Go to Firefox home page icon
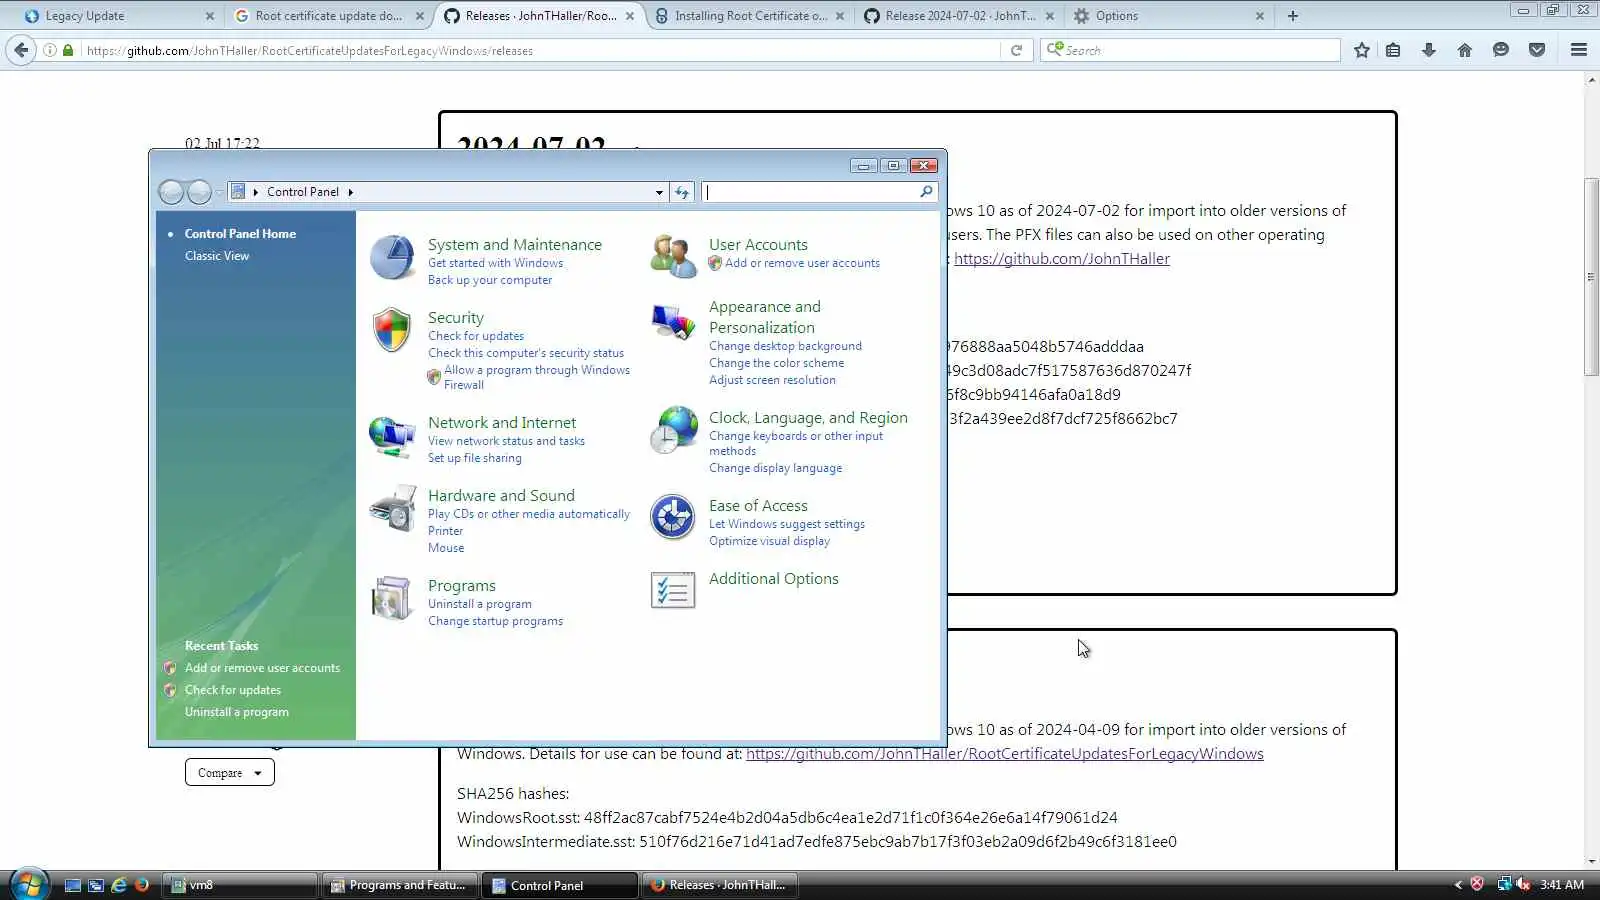Screen dimensions: 1600x900 tap(1465, 50)
